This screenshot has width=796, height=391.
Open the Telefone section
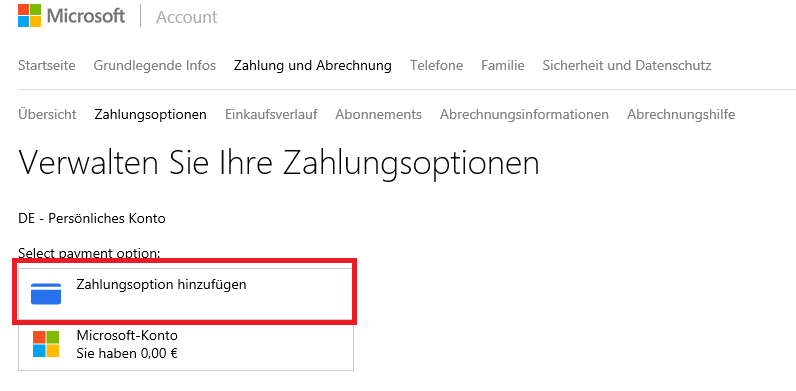coord(437,66)
